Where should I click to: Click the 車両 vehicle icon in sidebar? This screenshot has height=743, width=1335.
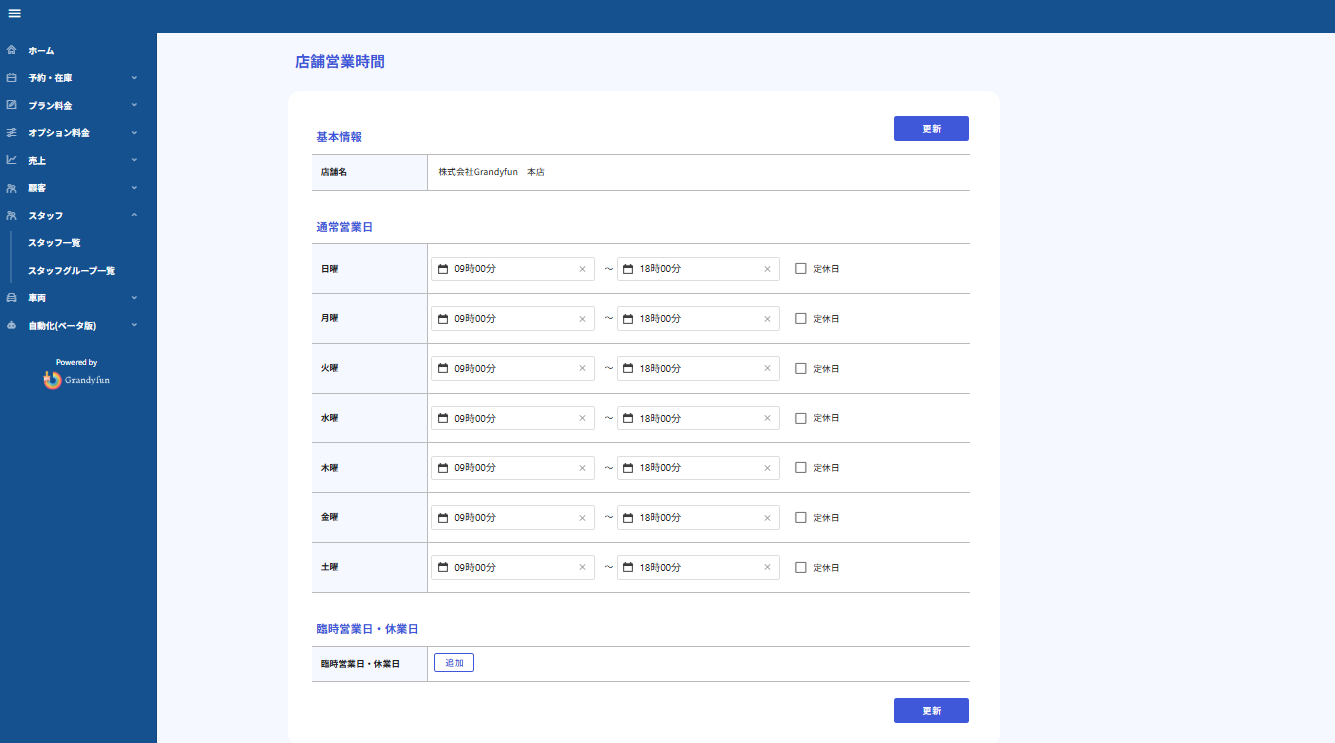tap(10, 297)
